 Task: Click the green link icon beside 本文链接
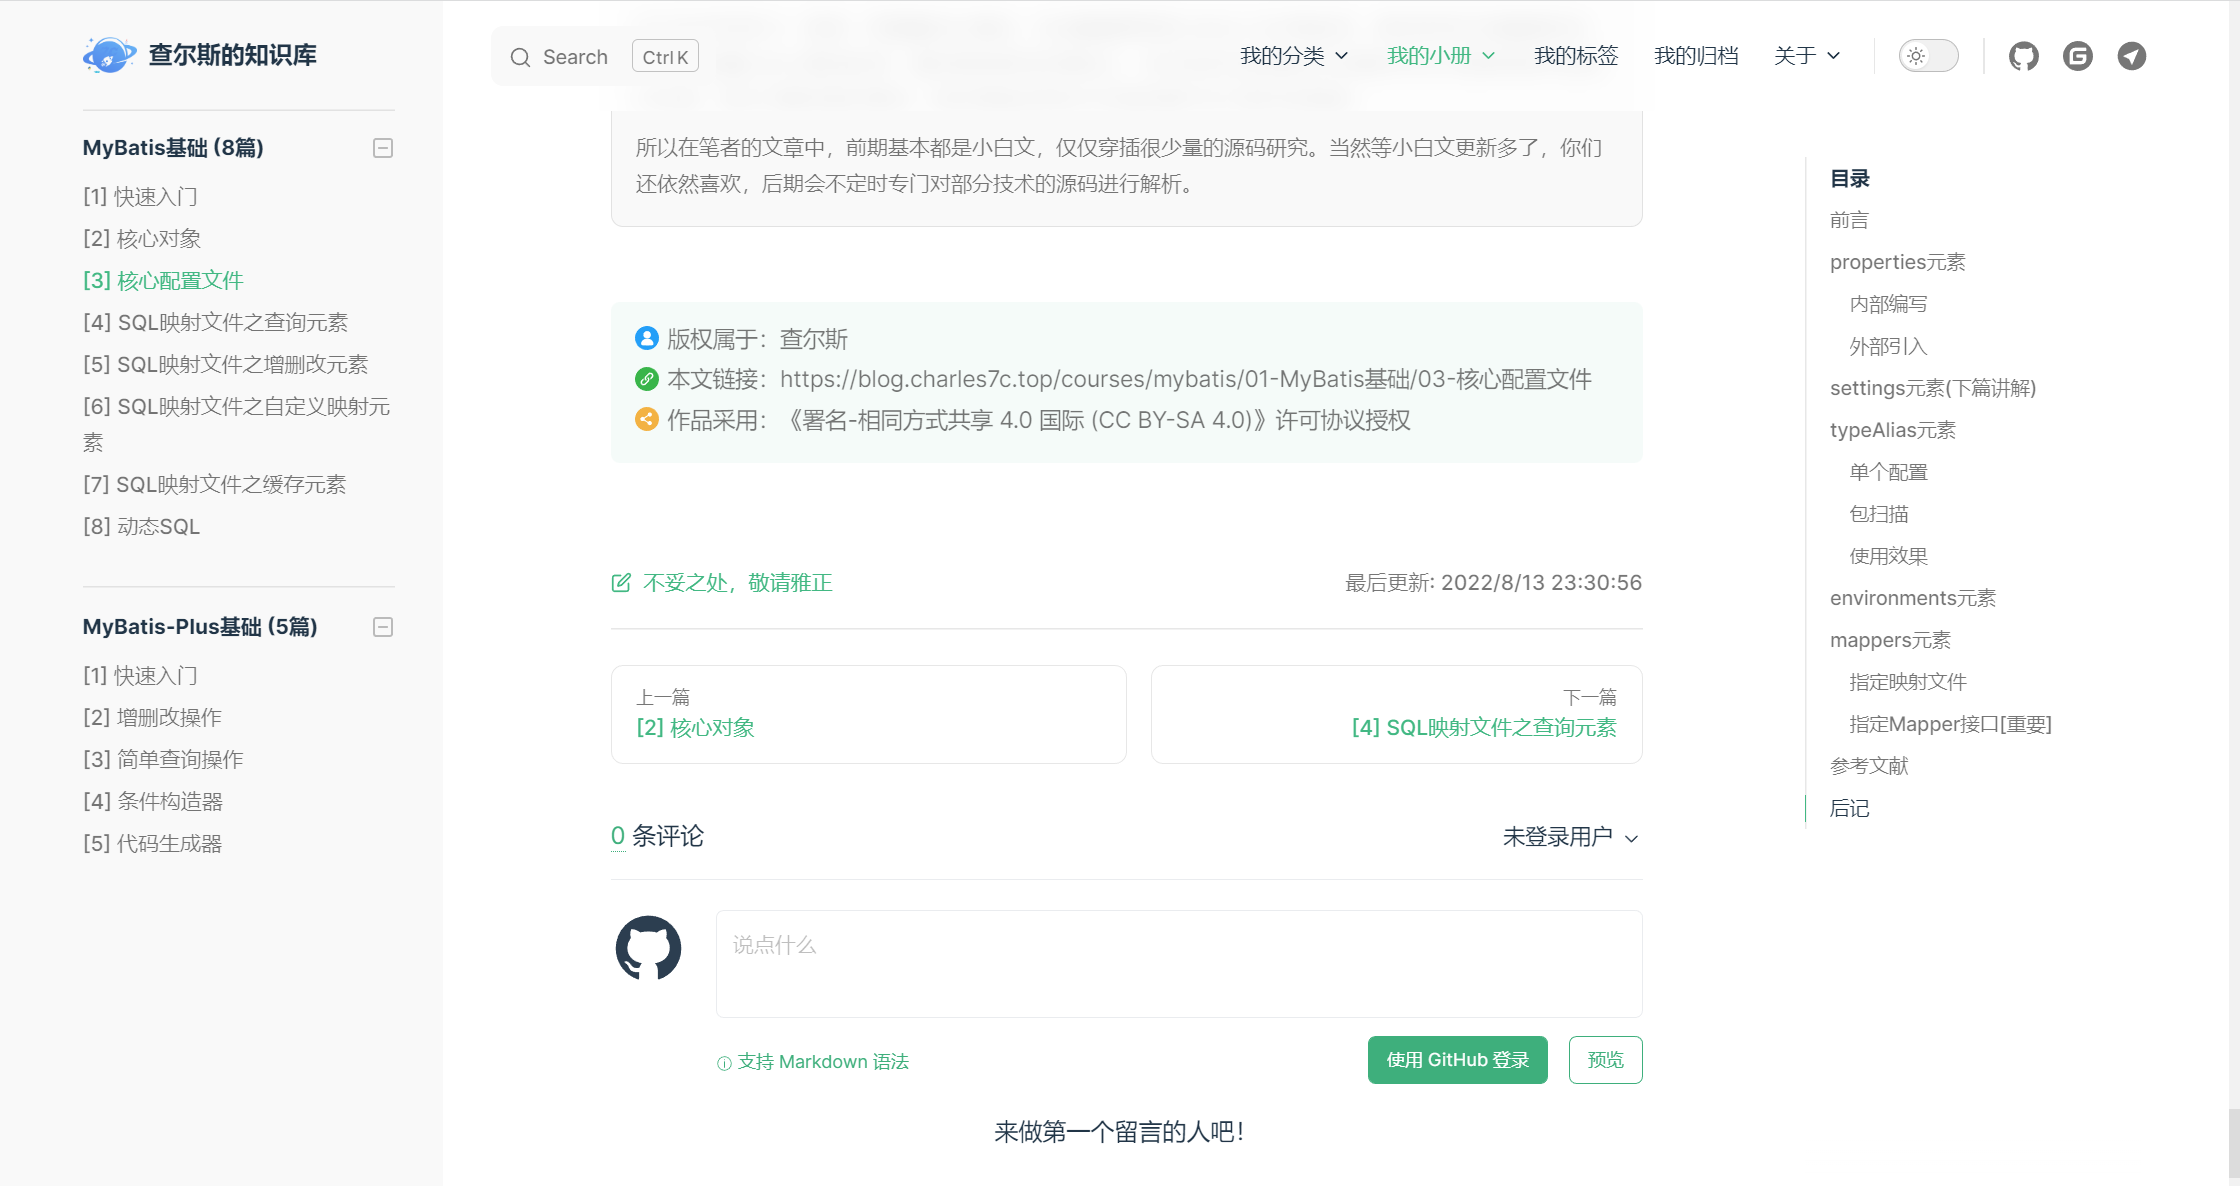click(x=646, y=379)
